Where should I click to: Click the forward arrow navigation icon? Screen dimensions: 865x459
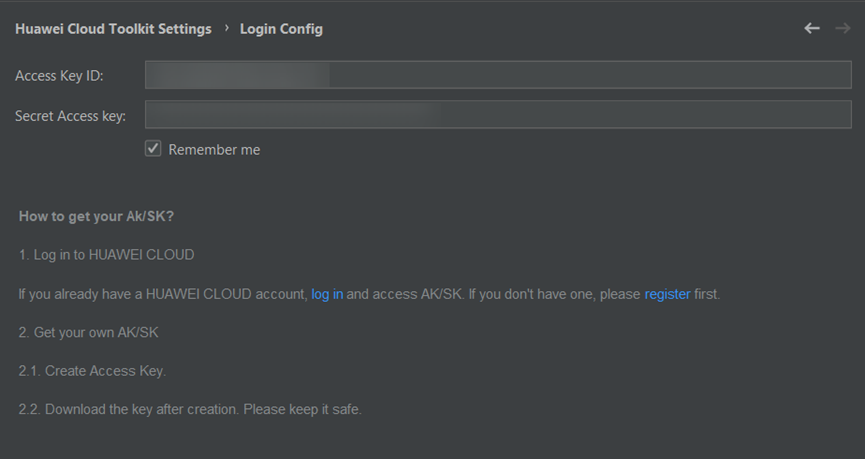(x=842, y=28)
